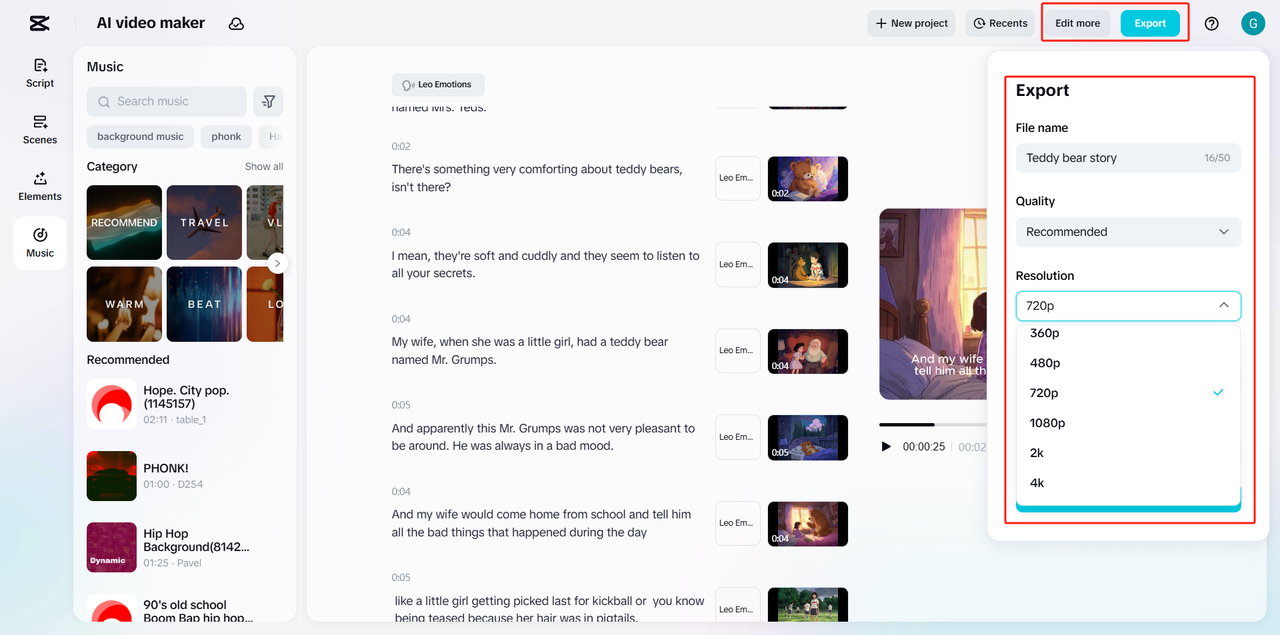The width and height of the screenshot is (1280, 635).
Task: Click the cloud icon beside AI video maker
Action: click(x=236, y=22)
